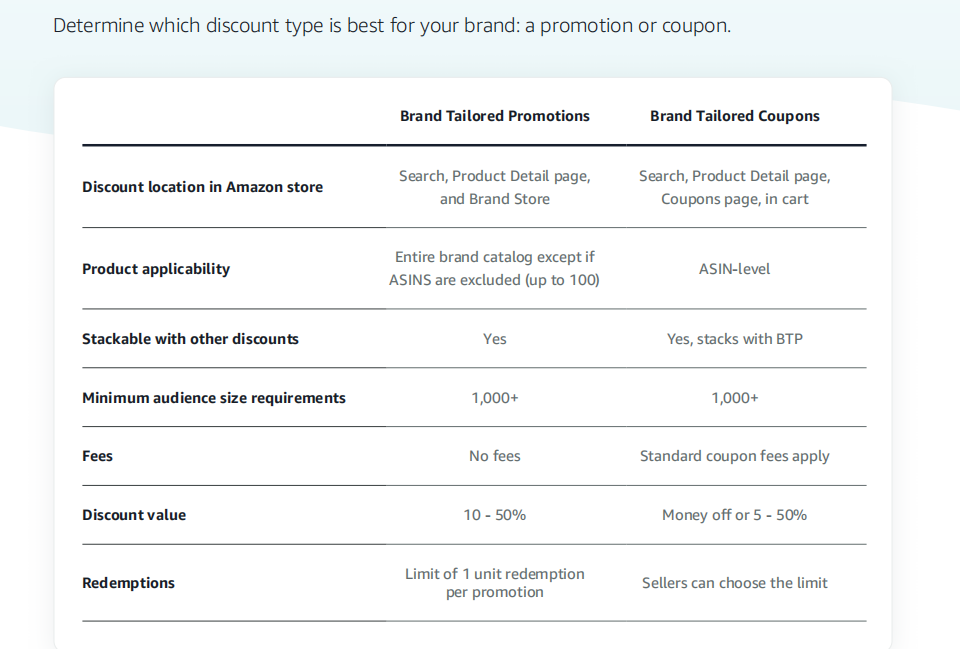Click 'Coupons page, in cart' text
This screenshot has height=649, width=960.
[x=735, y=199]
